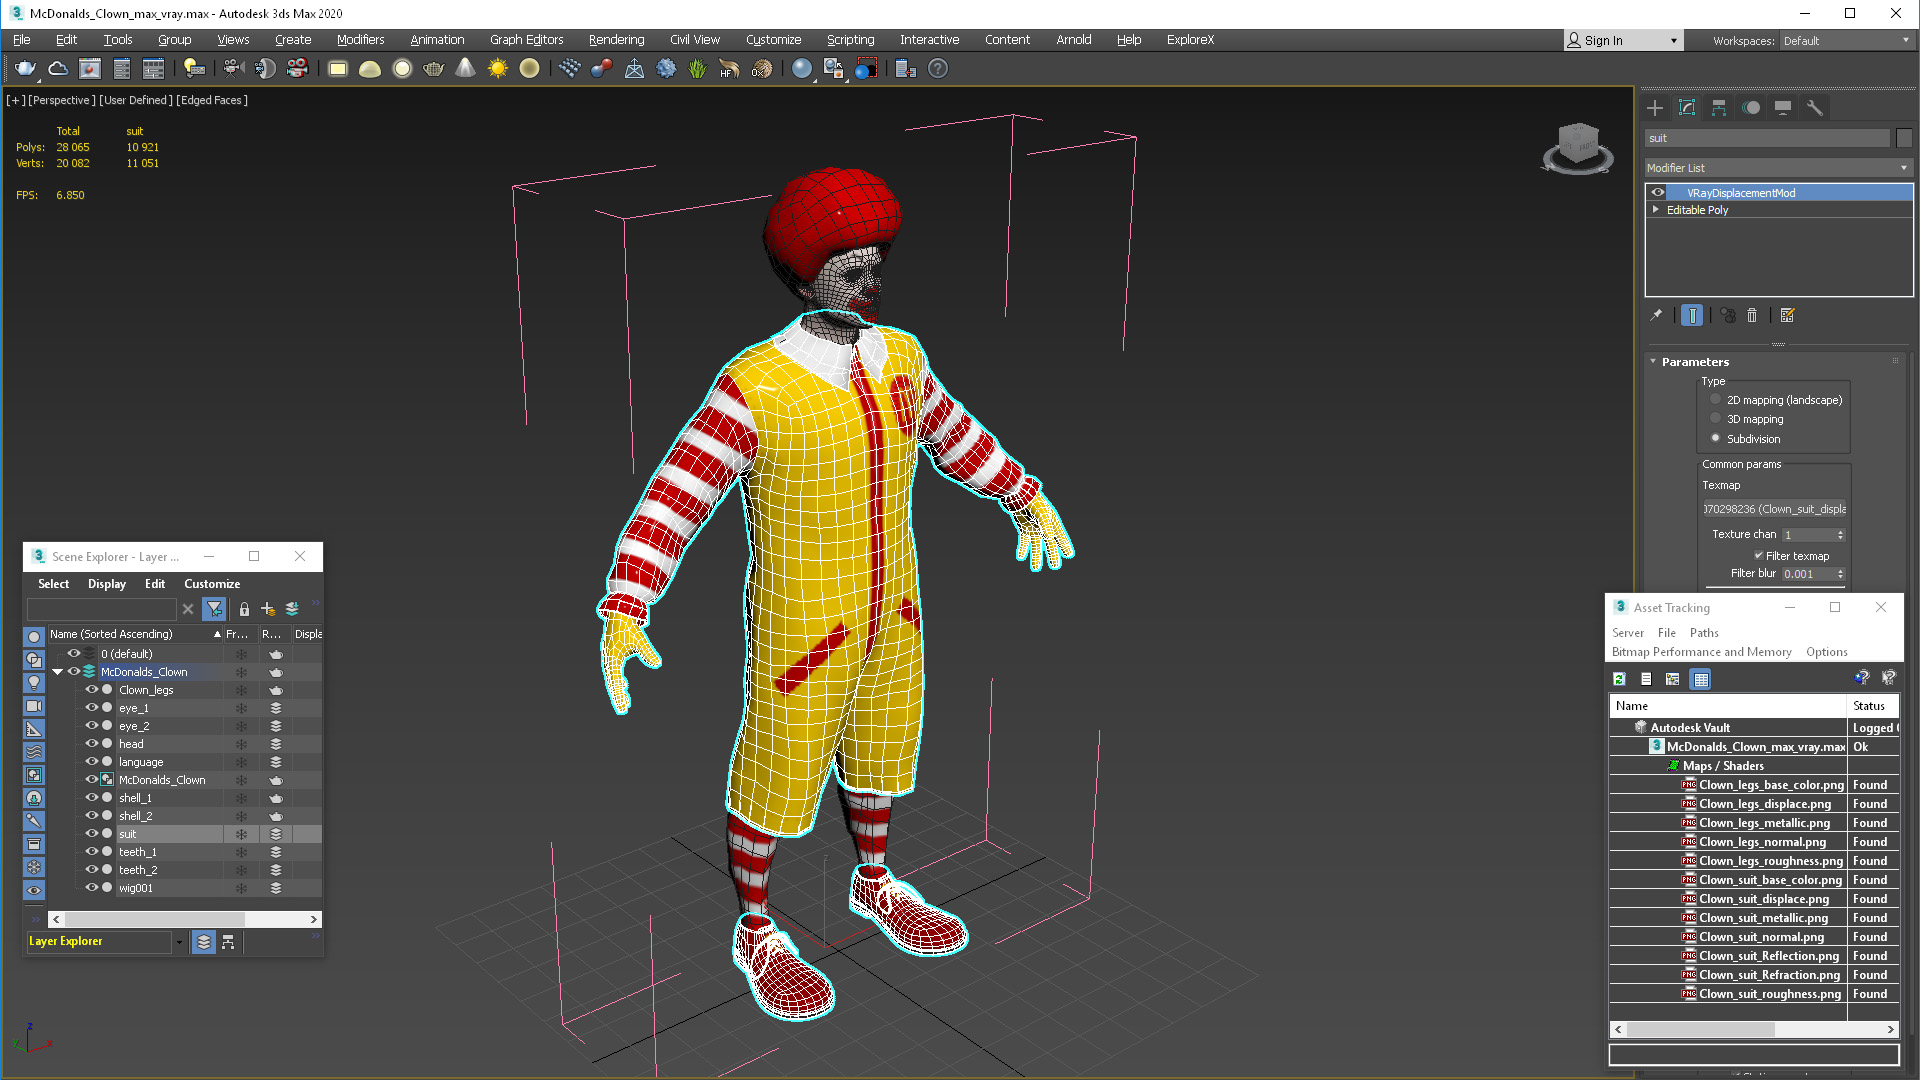
Task: Refresh the Asset Tracking list
Action: click(1620, 679)
